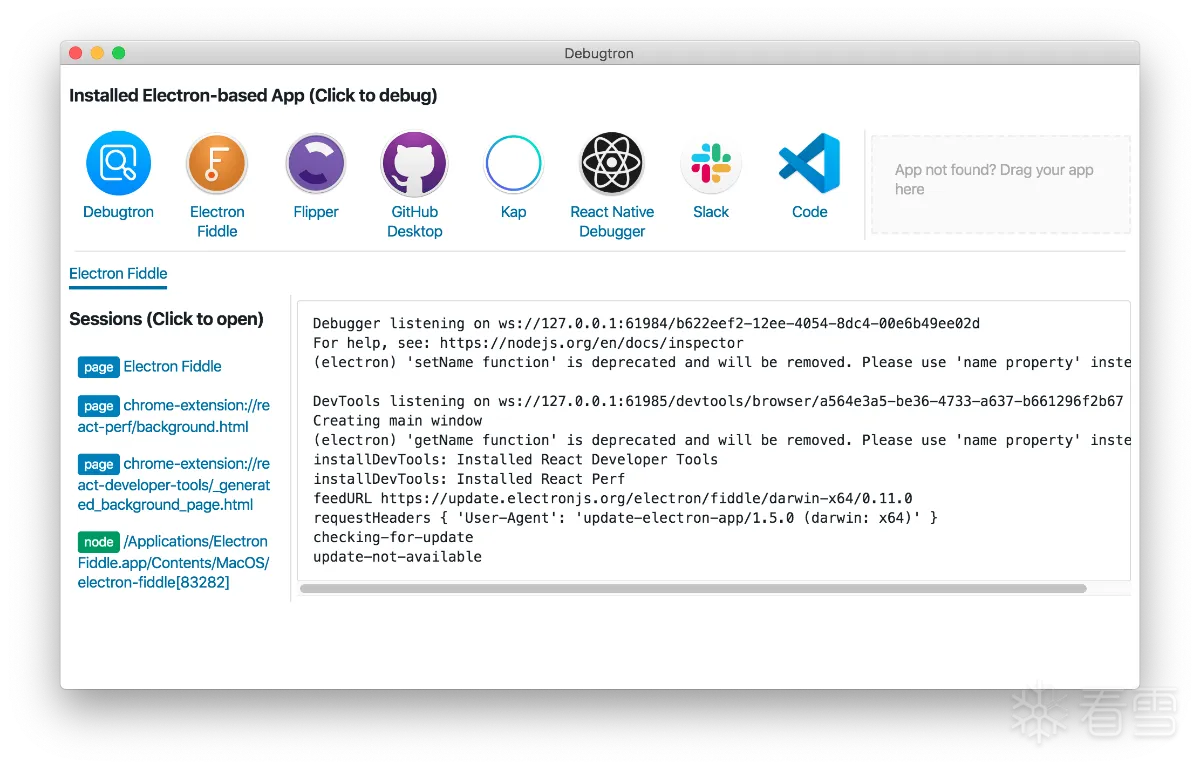Click the drag-your-app drop zone
Screen dimensions: 1200x769
pyautogui.click(x=1001, y=185)
